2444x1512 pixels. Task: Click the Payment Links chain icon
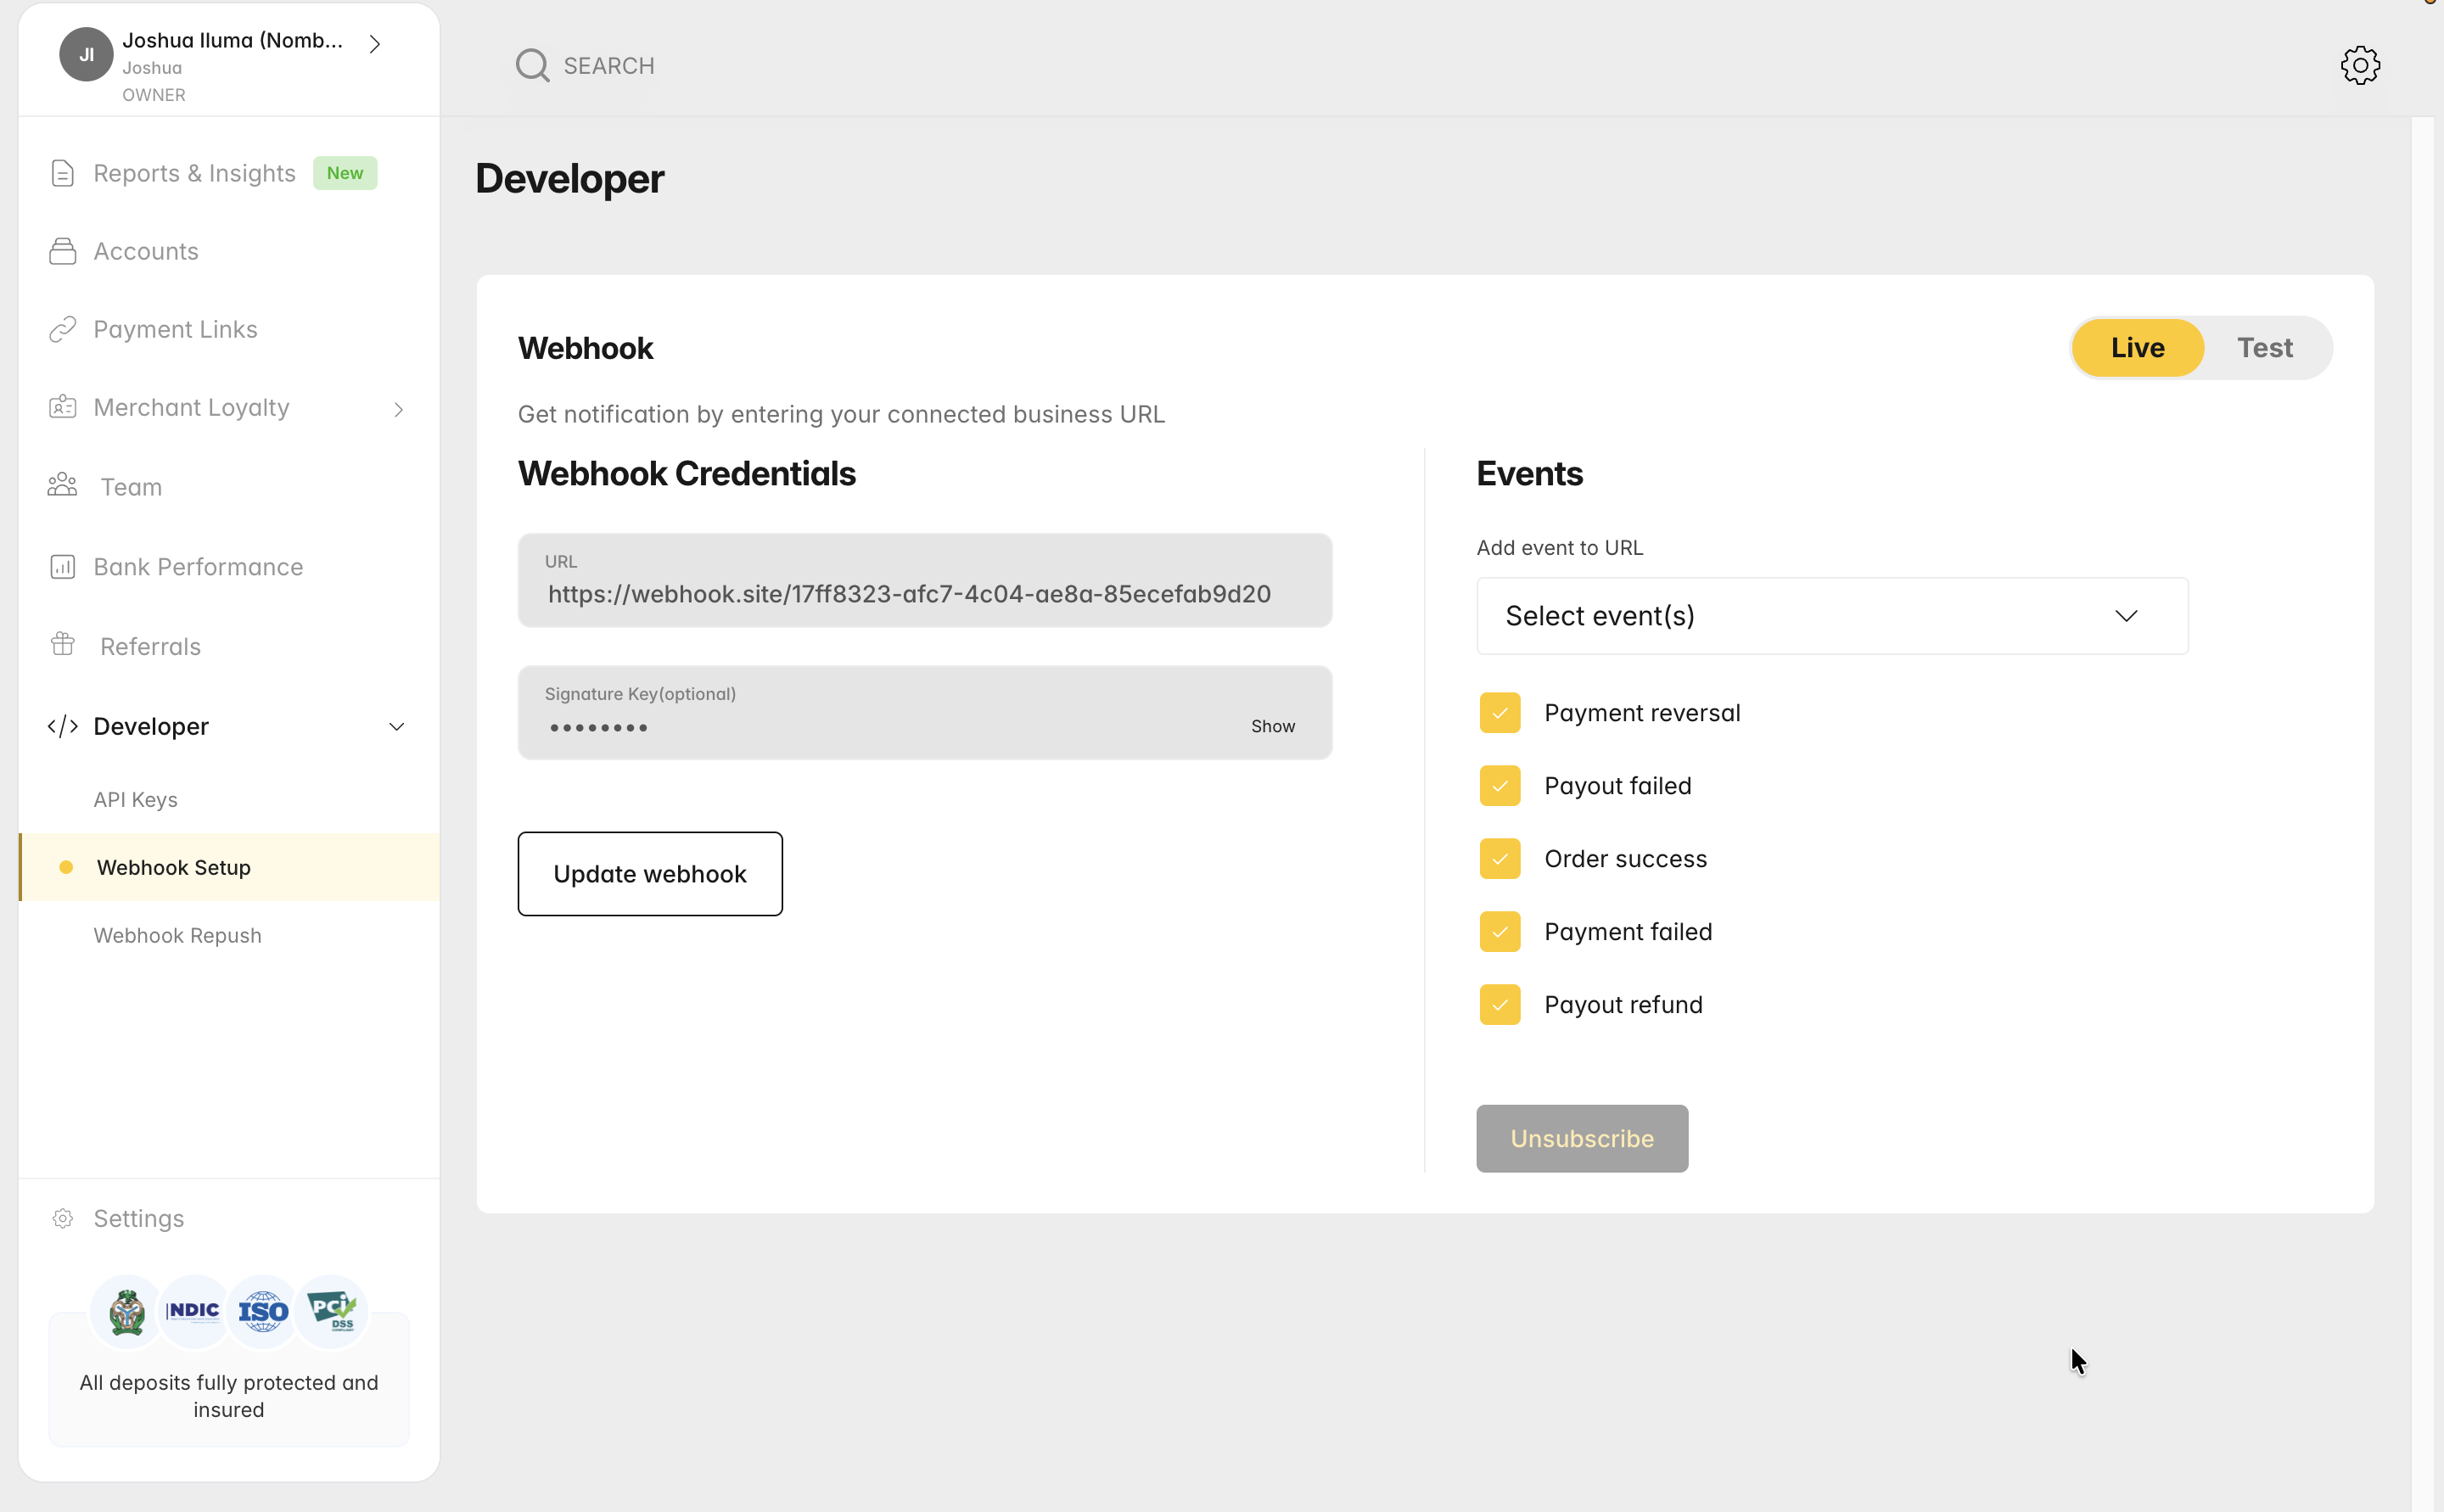click(x=62, y=329)
